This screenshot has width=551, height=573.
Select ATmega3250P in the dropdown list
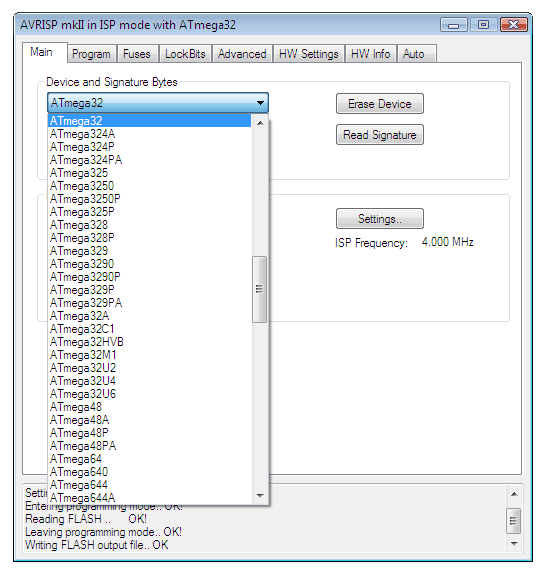point(149,199)
